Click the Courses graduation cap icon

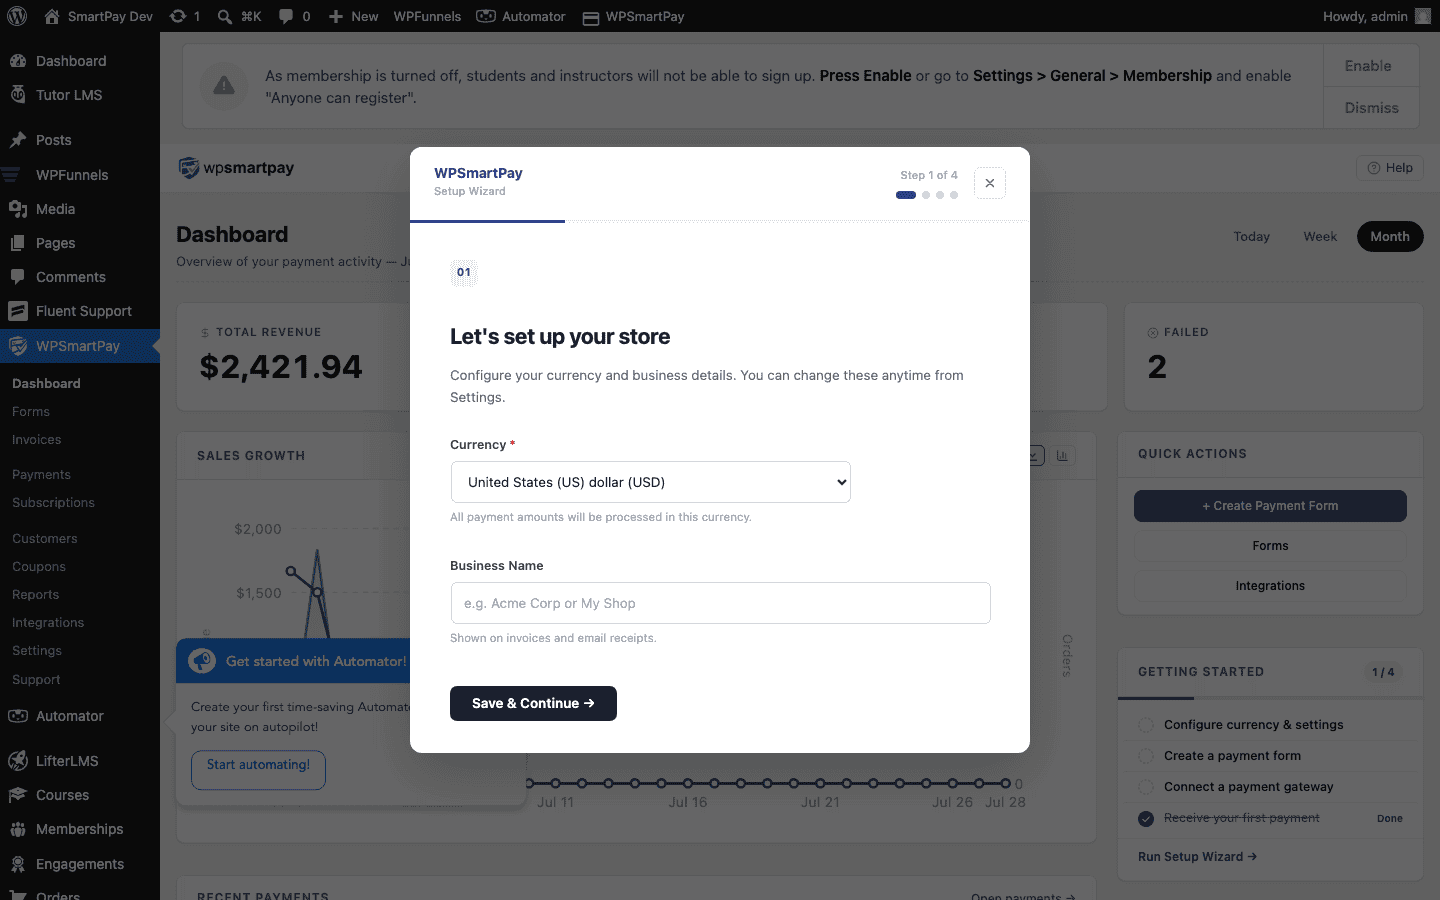pos(18,795)
